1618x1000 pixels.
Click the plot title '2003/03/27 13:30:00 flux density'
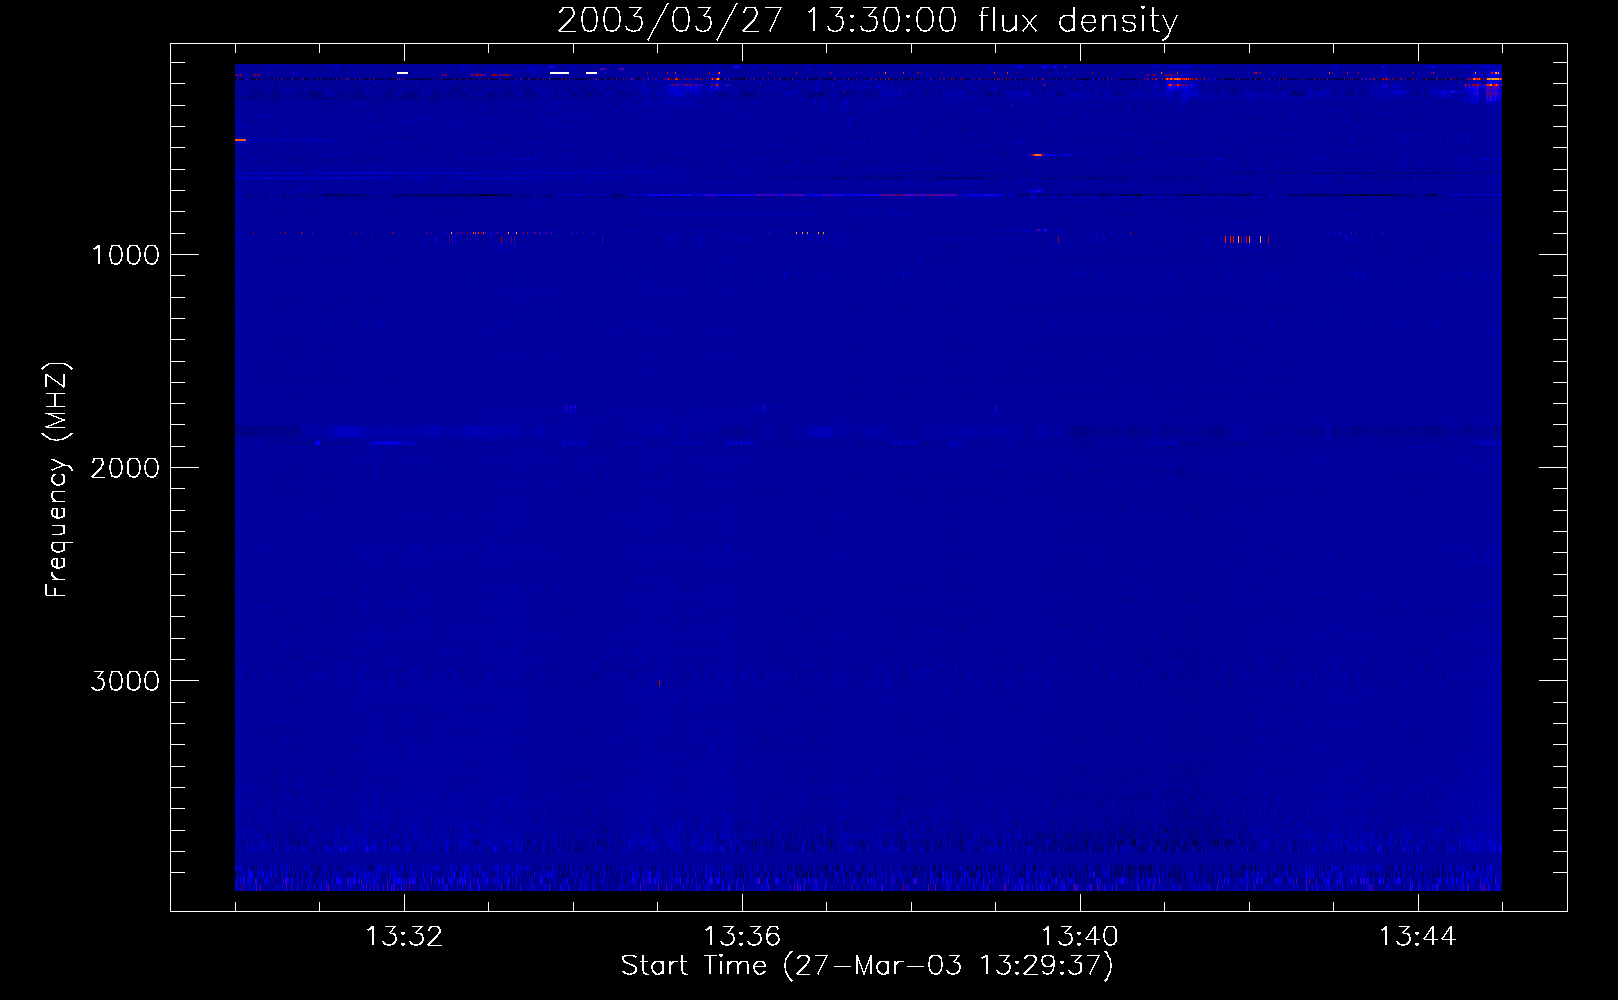[867, 21]
